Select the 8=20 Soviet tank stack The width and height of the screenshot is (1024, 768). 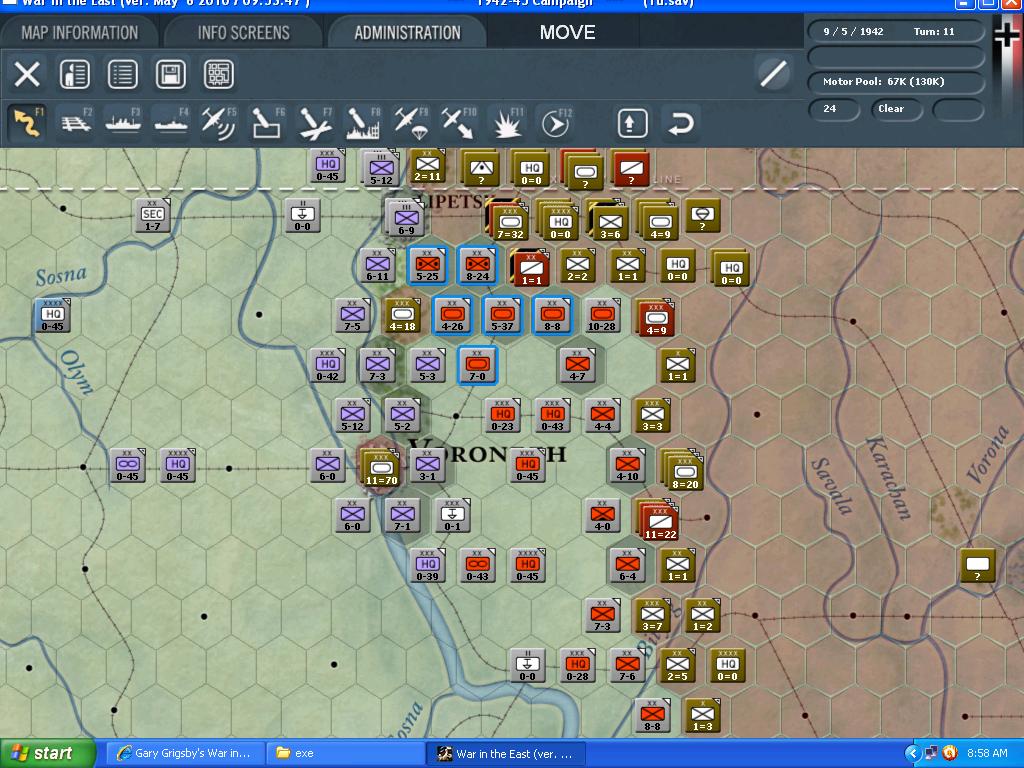click(x=684, y=470)
